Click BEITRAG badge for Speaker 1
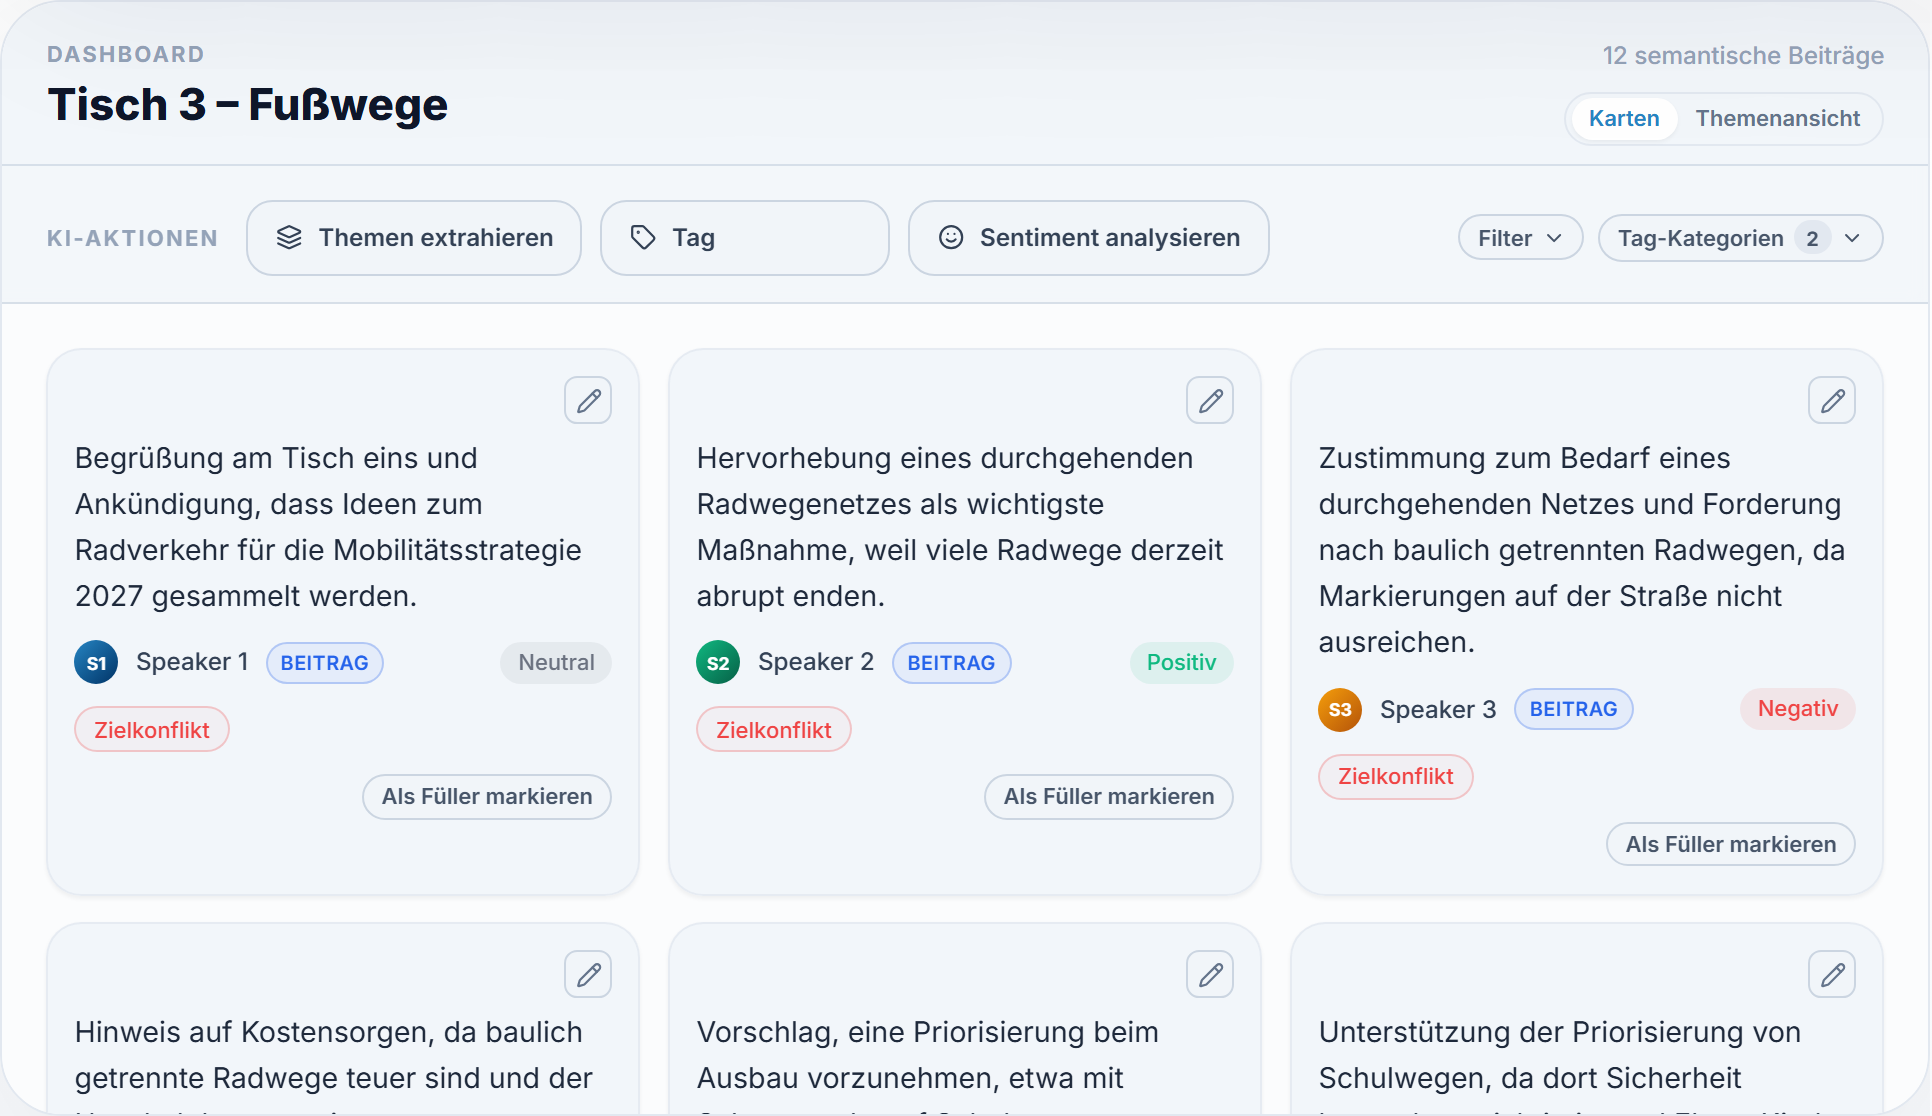Screen dimensions: 1932x1116 [325, 663]
